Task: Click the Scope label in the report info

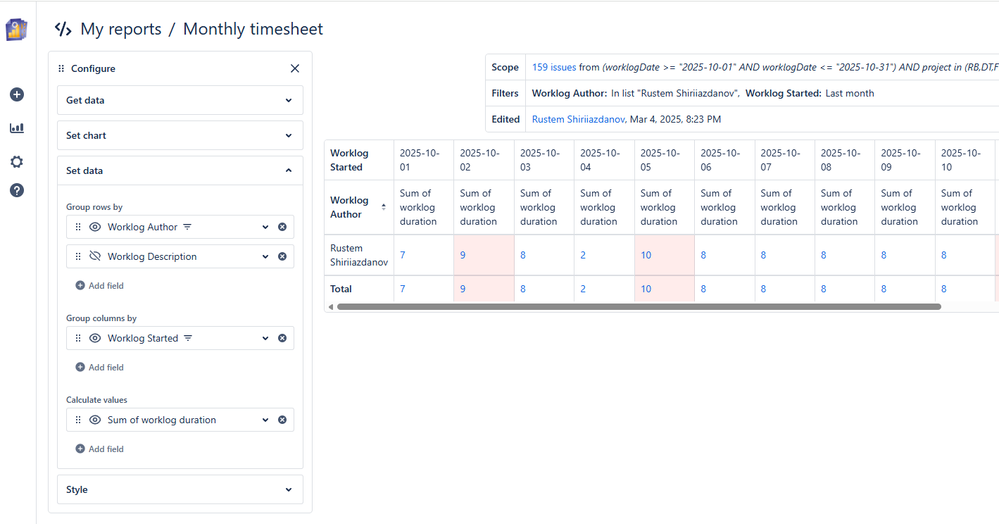Action: coord(505,67)
